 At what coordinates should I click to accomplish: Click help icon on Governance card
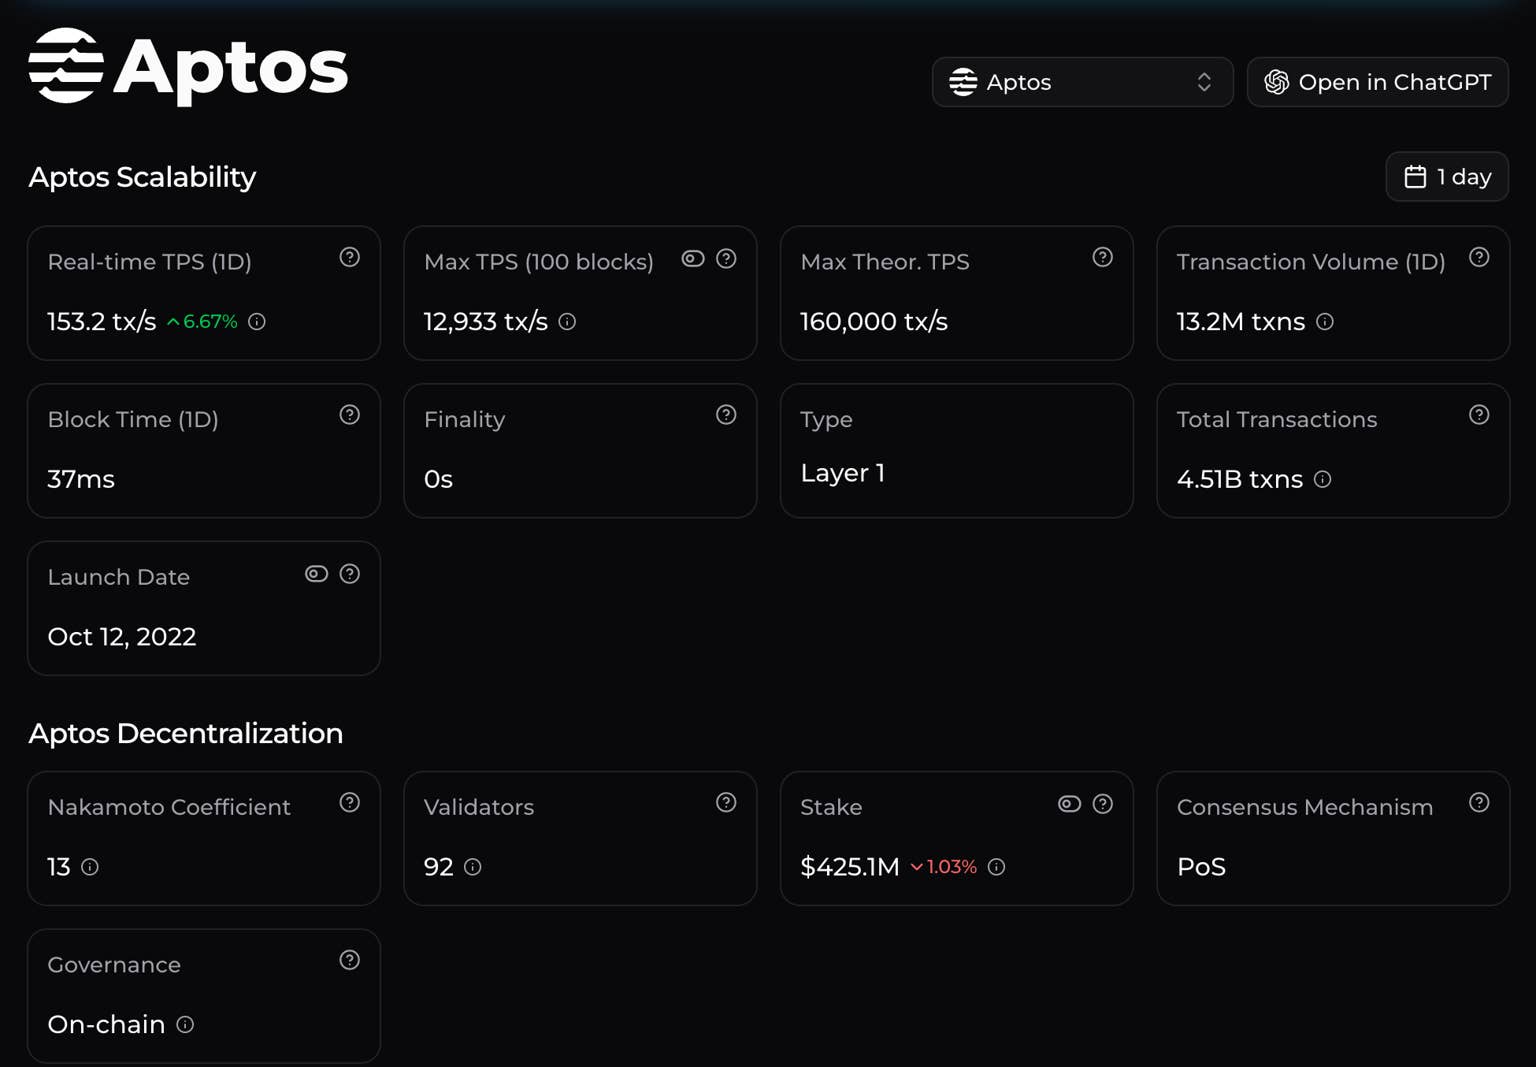349,960
